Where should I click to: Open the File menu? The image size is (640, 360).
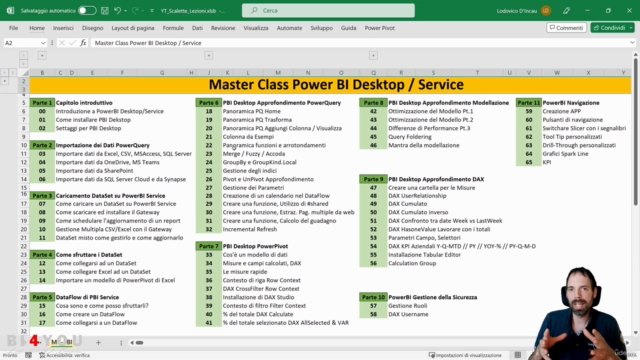point(13,28)
